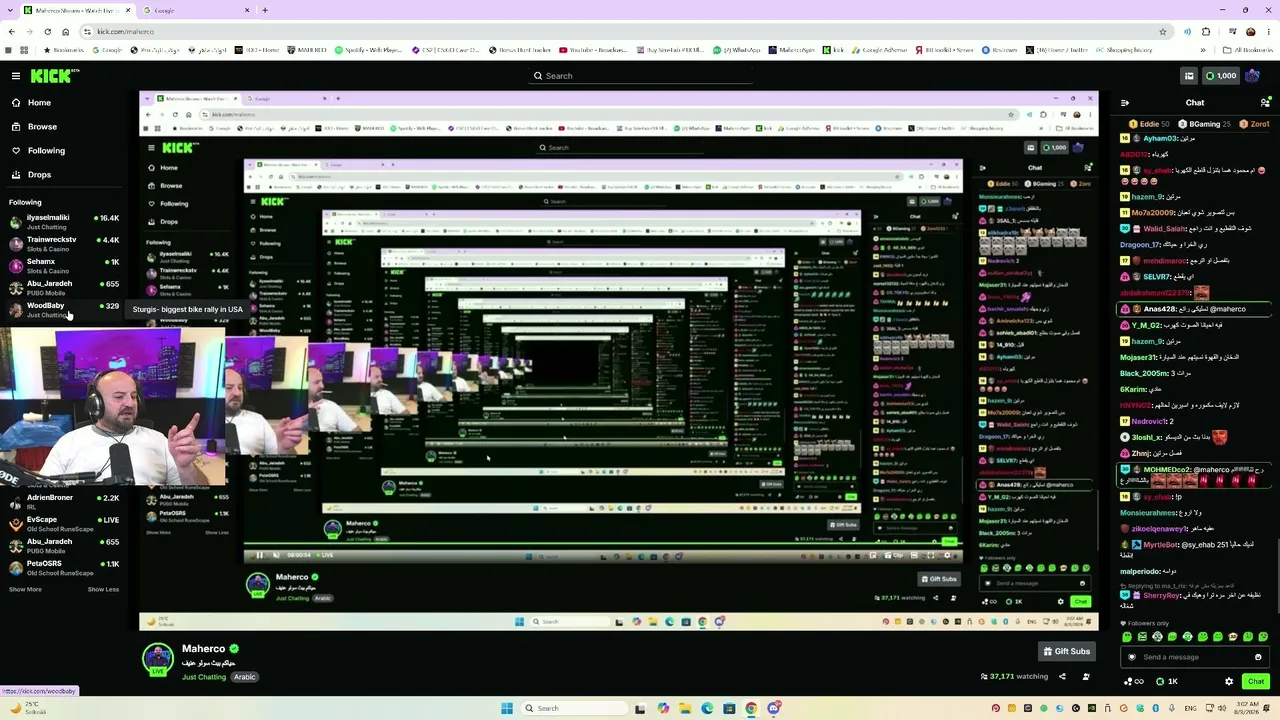This screenshot has width=1280, height=720.
Task: Open the Kick sidebar hamburger menu
Action: [16, 76]
